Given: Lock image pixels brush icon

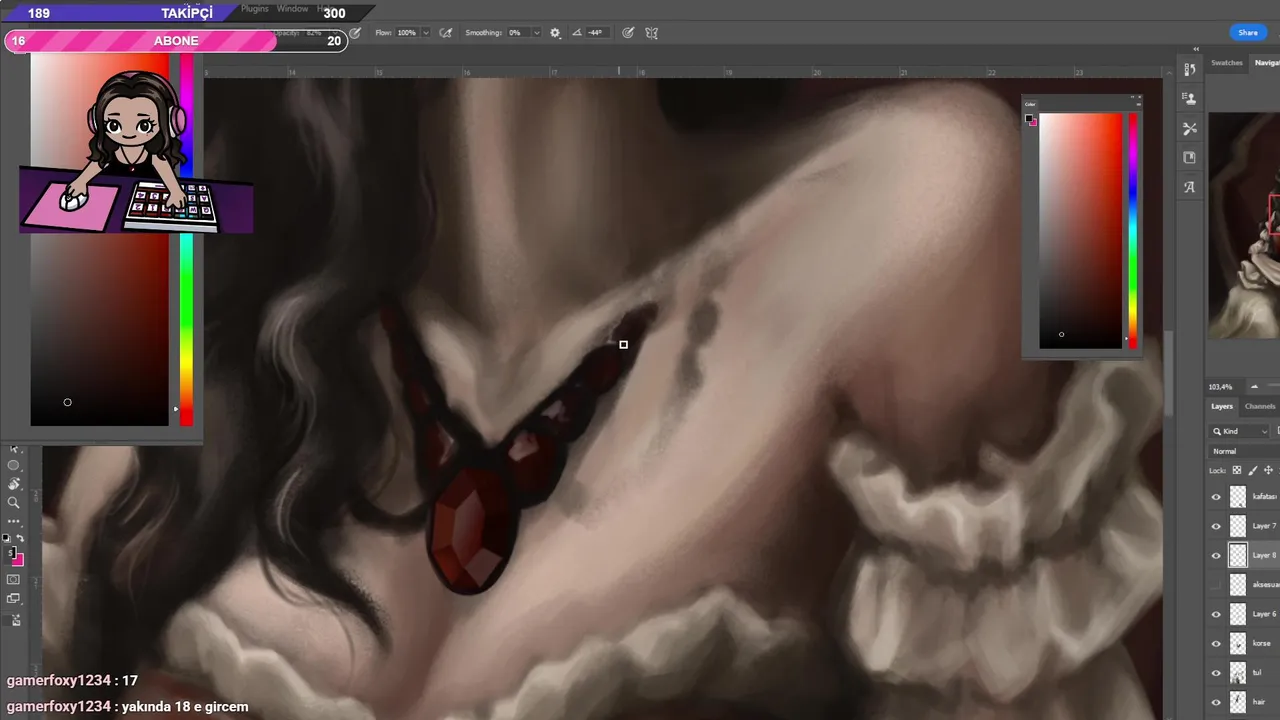Looking at the screenshot, I should pos(1253,470).
